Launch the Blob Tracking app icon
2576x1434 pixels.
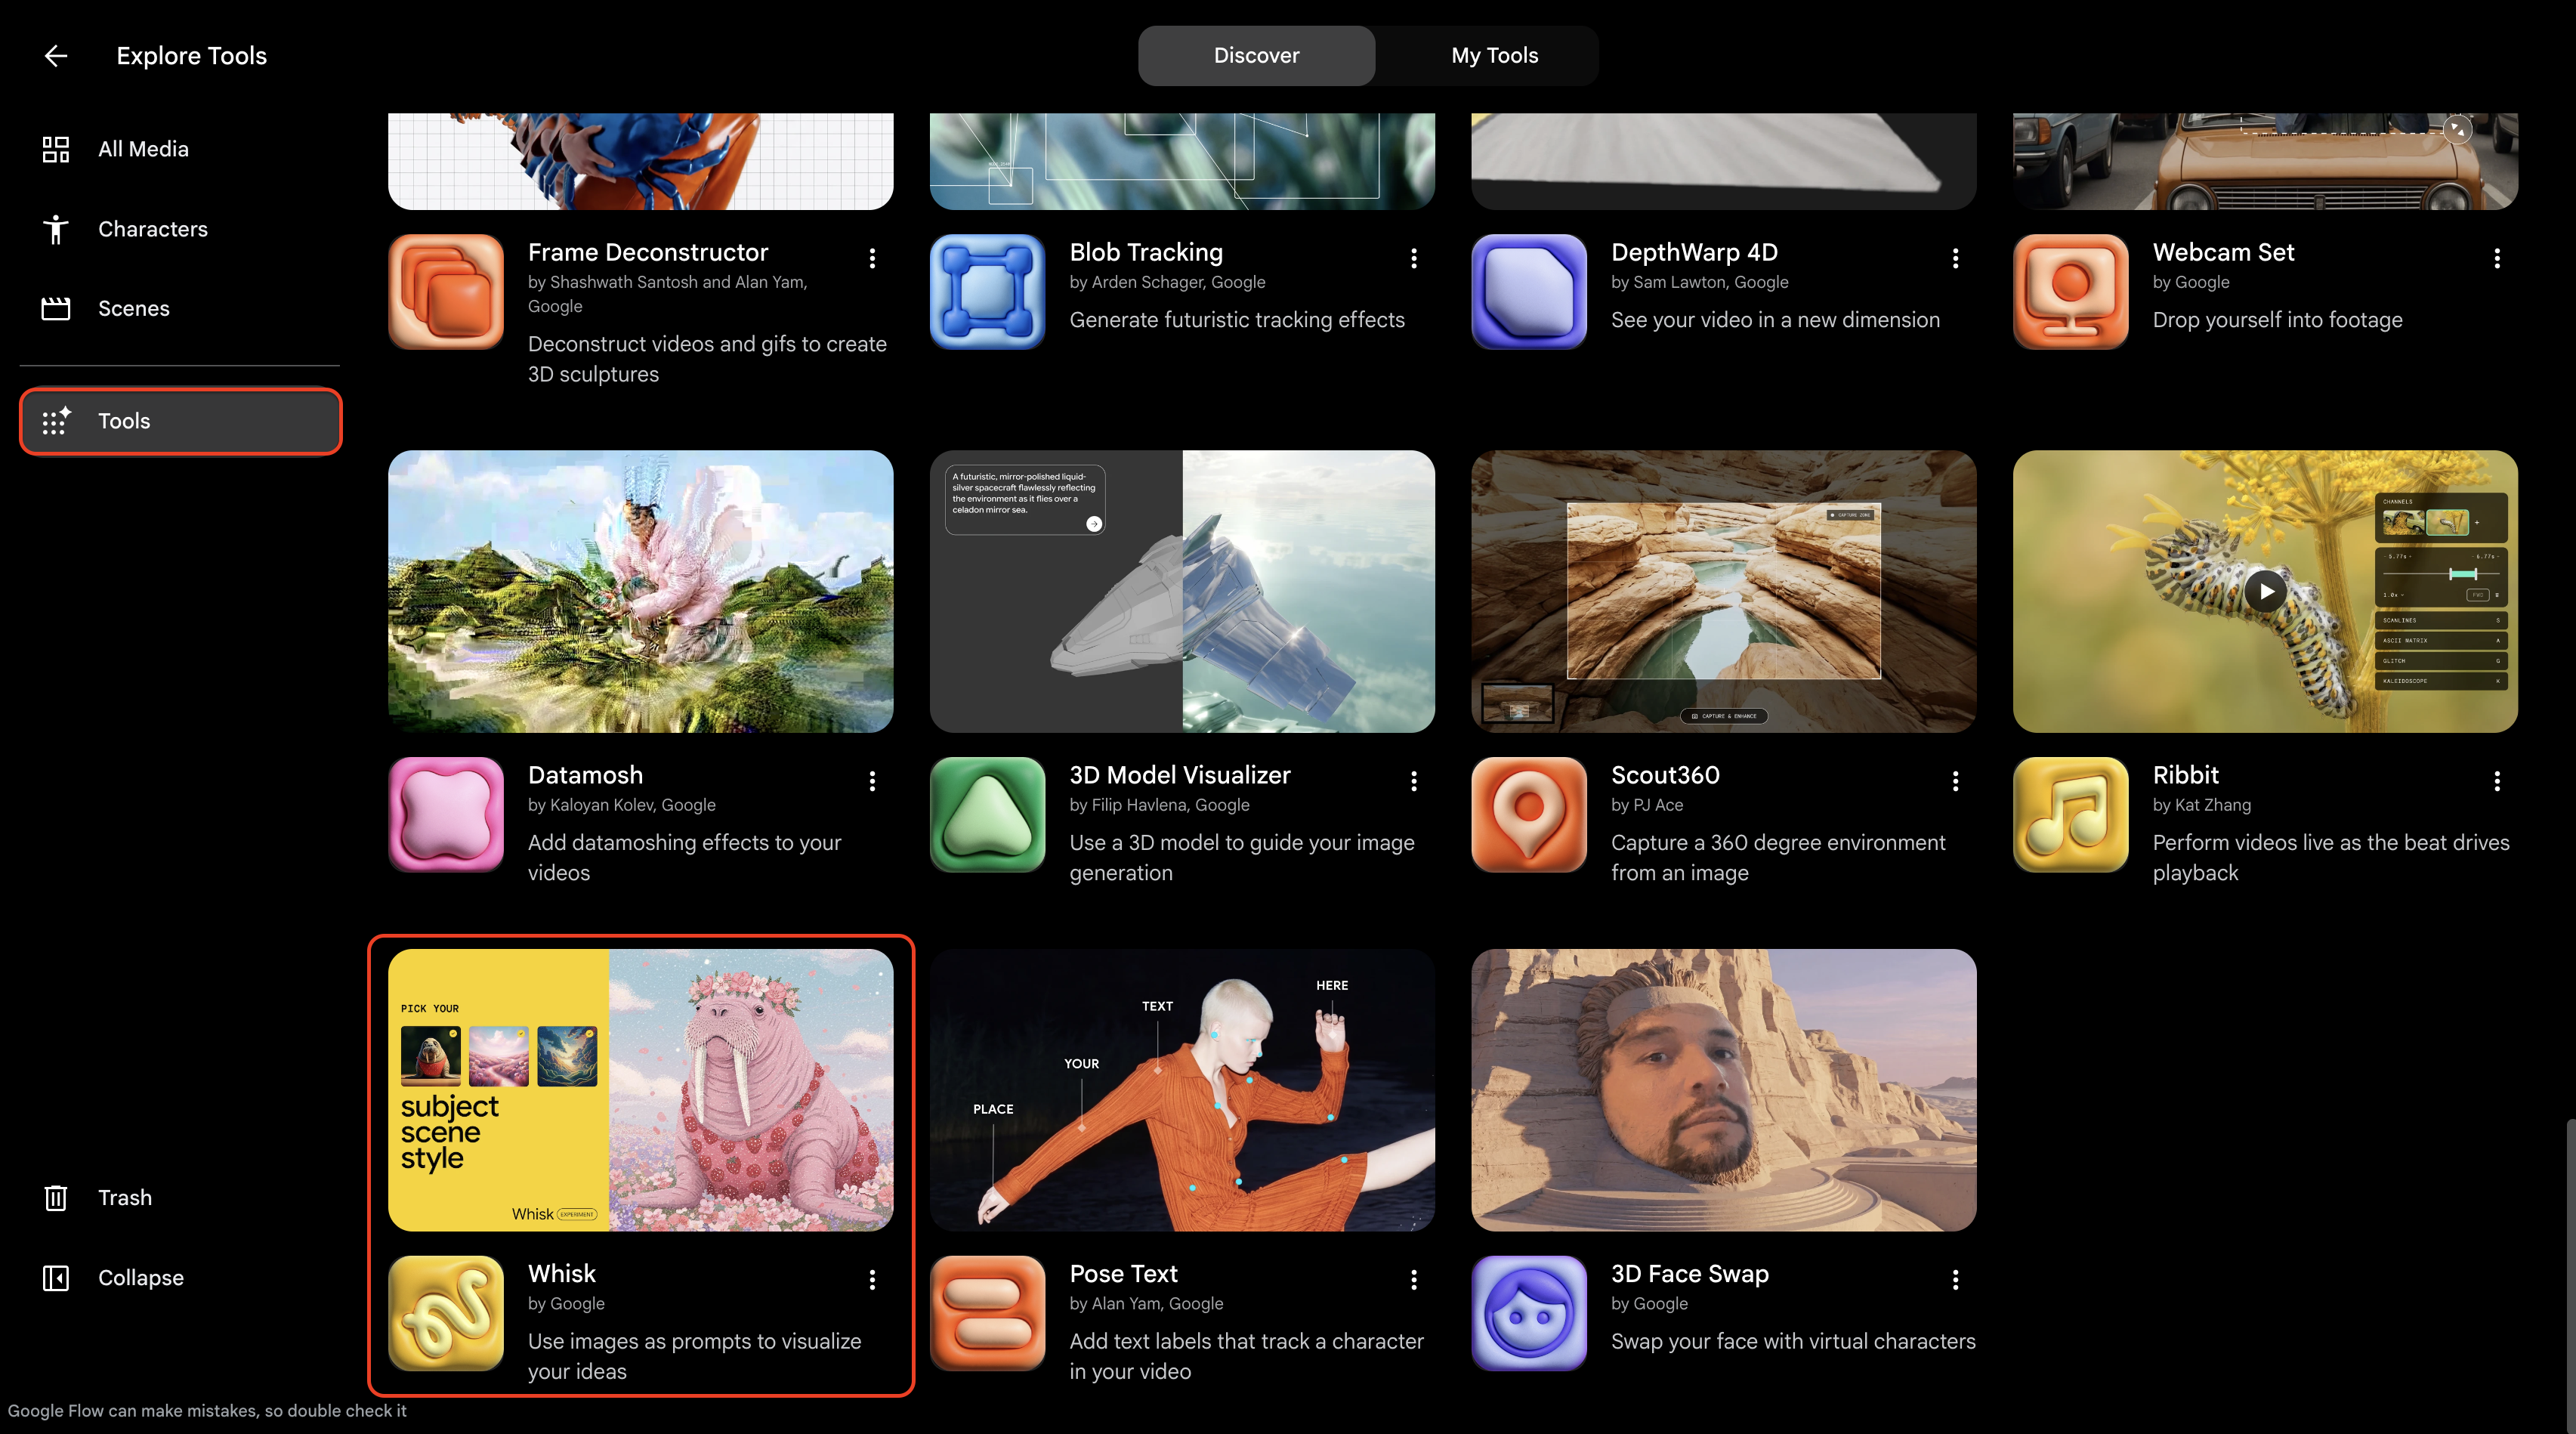point(988,292)
